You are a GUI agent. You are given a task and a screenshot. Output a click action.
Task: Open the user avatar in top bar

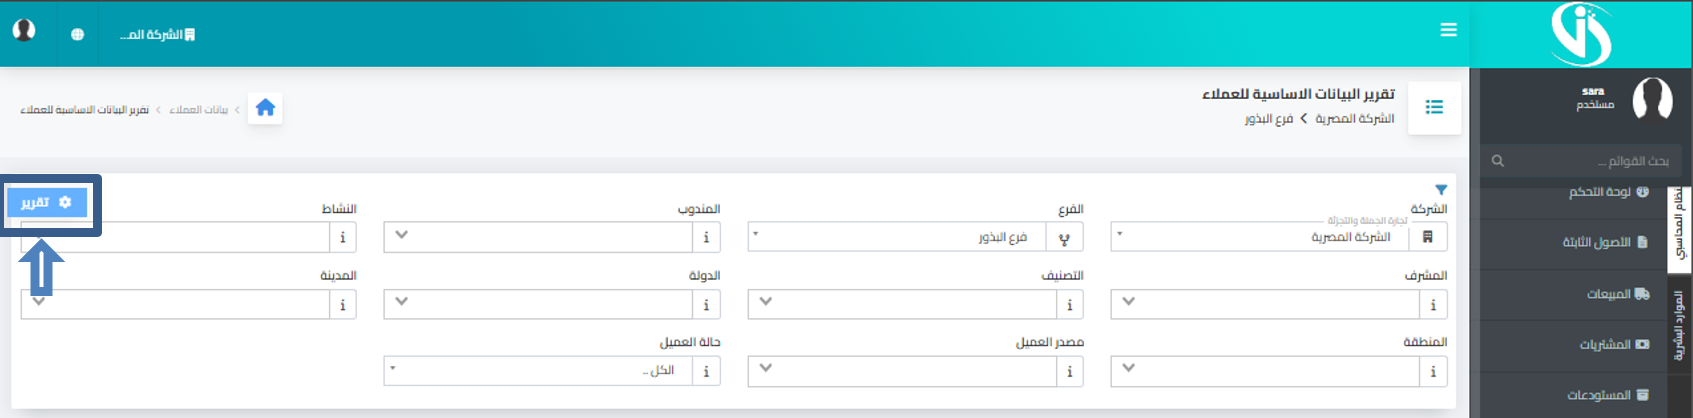(x=24, y=30)
